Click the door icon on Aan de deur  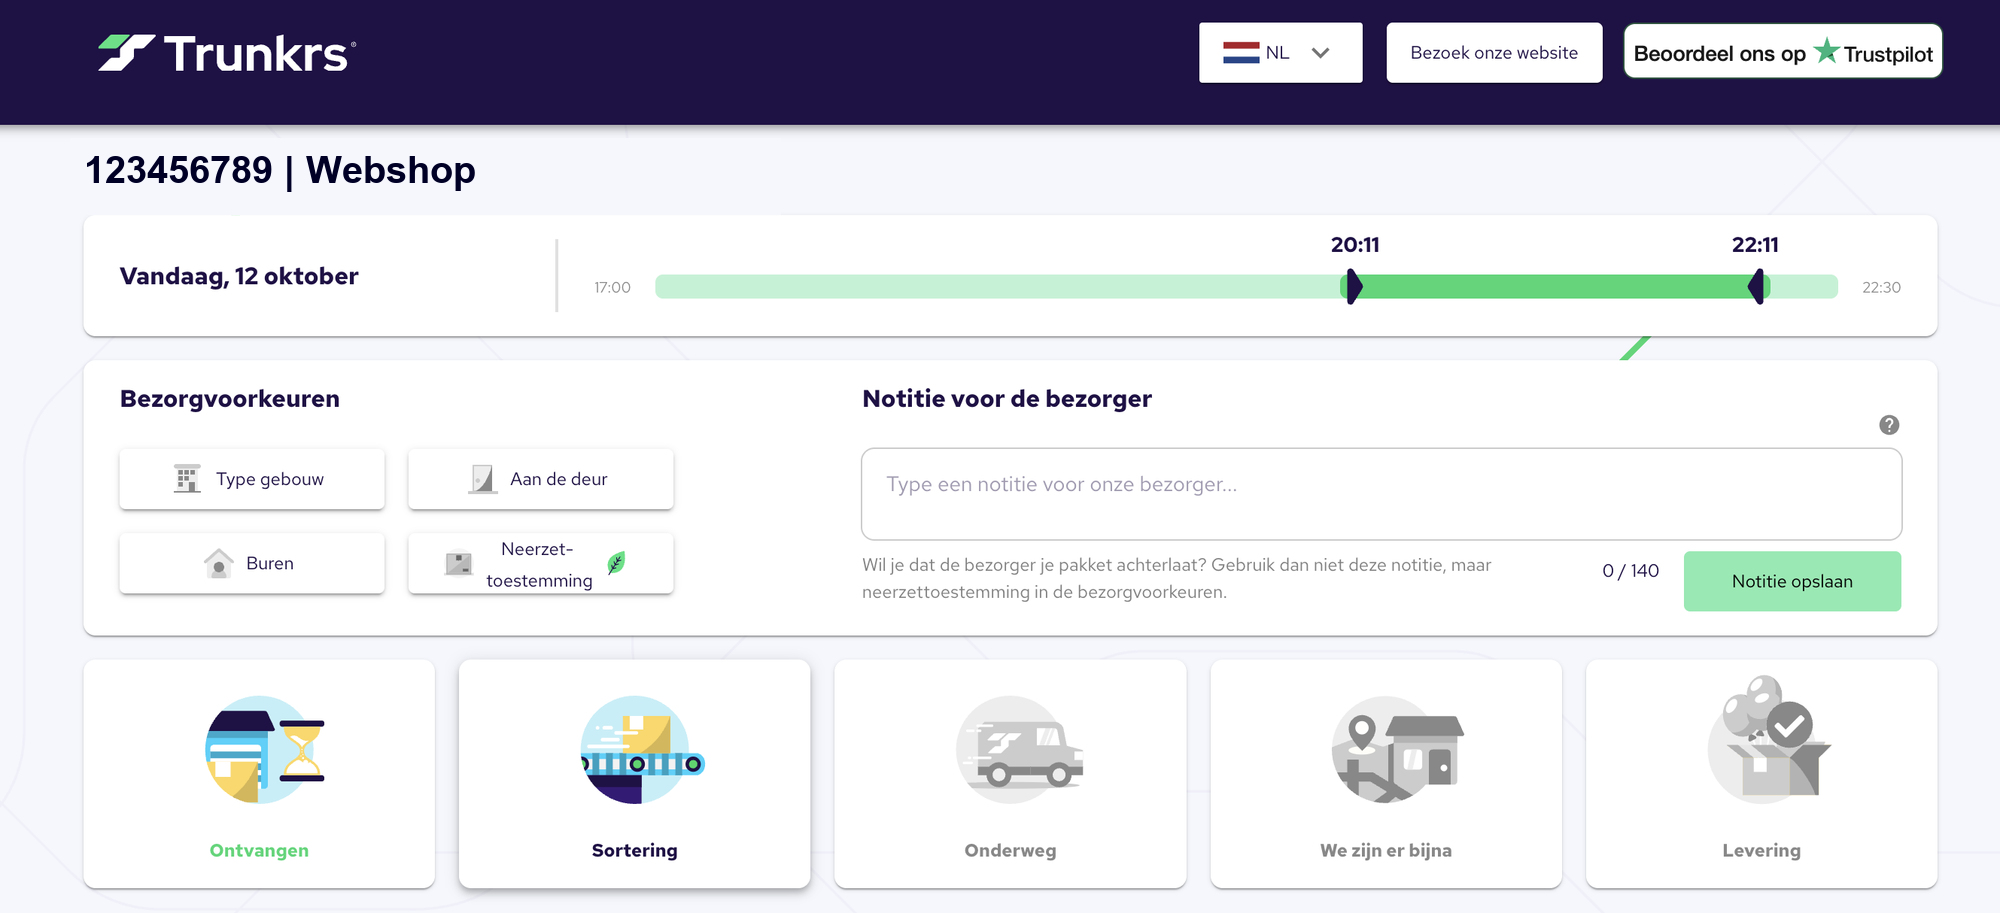[x=483, y=479]
